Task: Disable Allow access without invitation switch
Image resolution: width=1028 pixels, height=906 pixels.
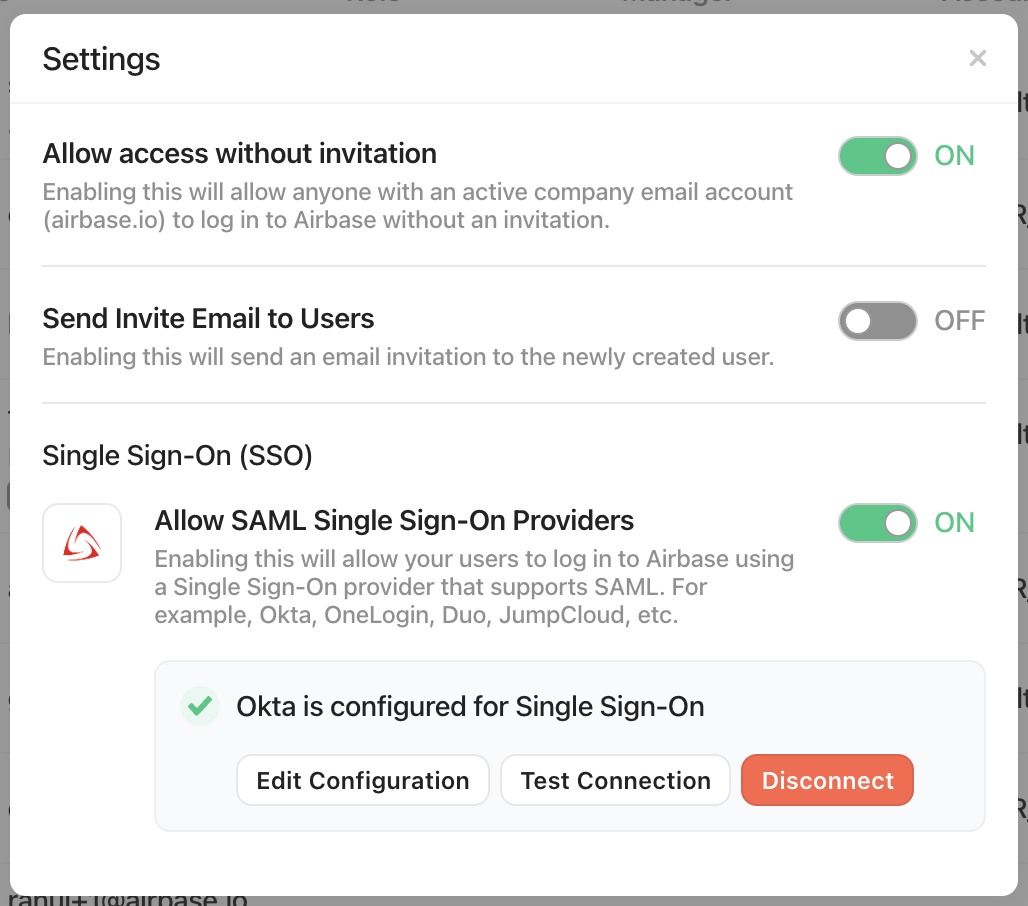Action: click(x=877, y=156)
